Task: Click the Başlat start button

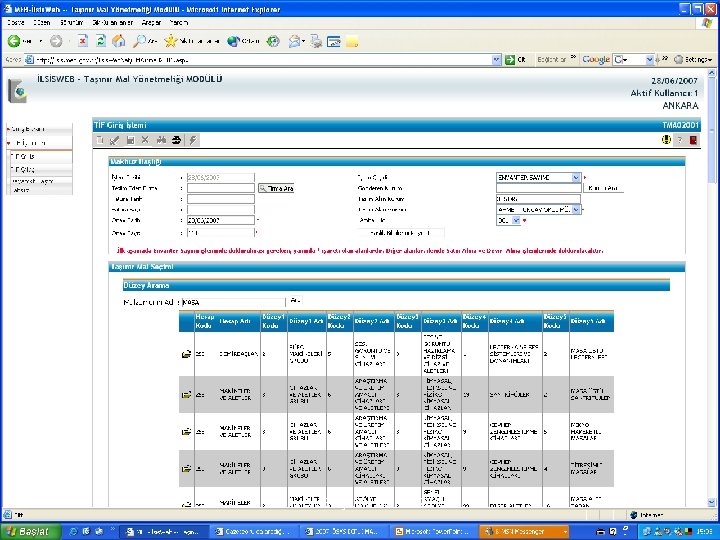Action: pyautogui.click(x=31, y=532)
